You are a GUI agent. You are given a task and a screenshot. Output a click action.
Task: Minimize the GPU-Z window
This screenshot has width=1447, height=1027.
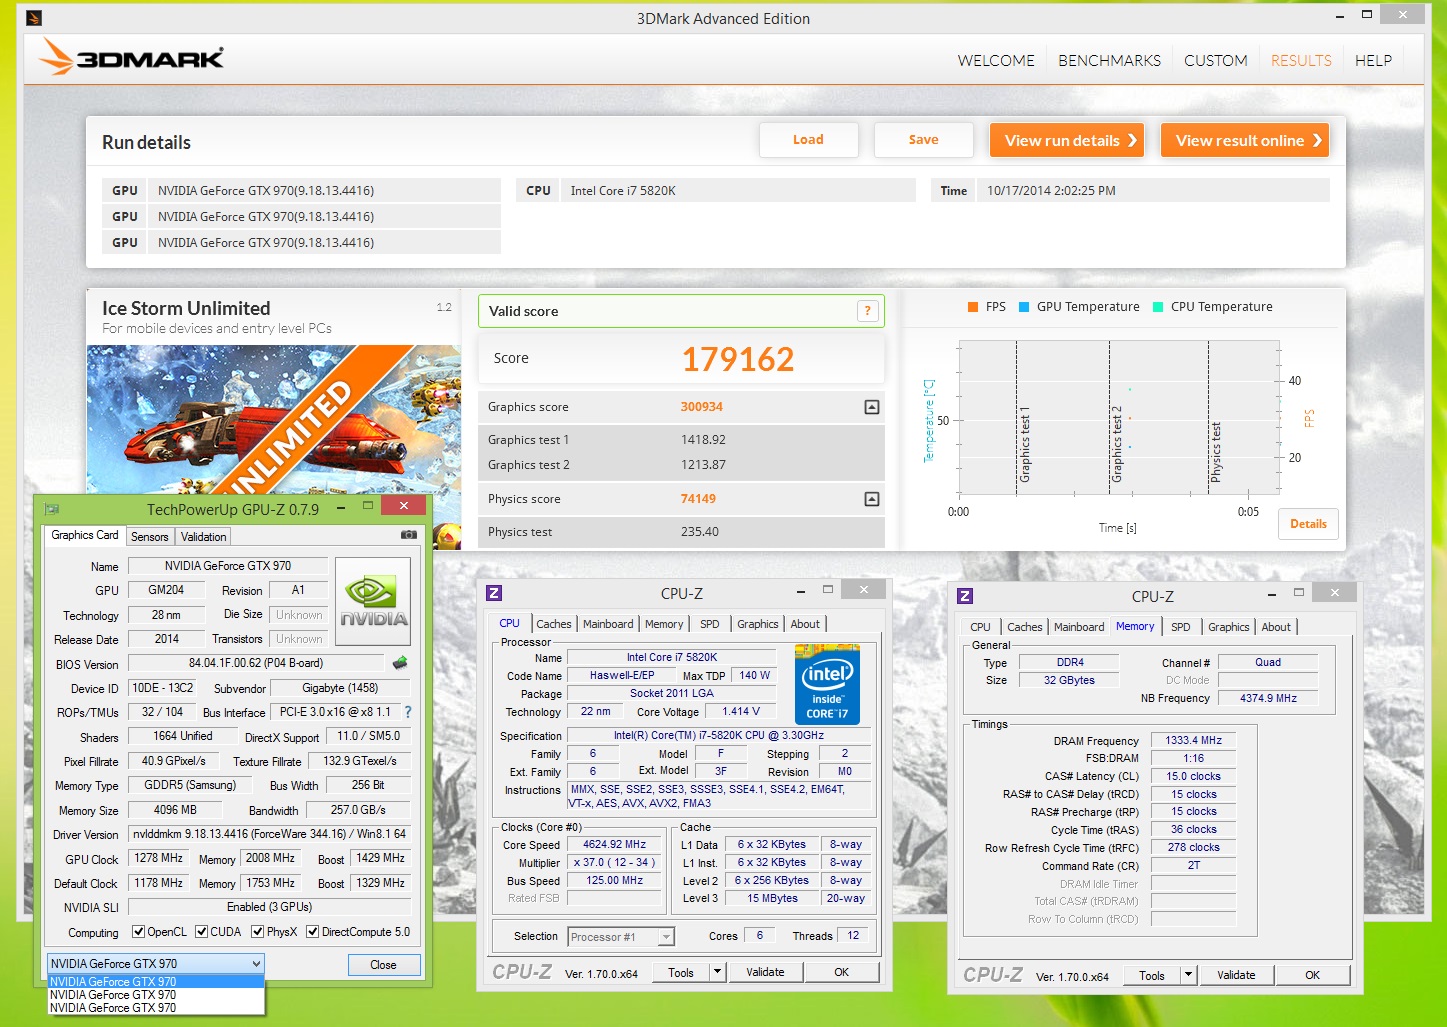341,507
